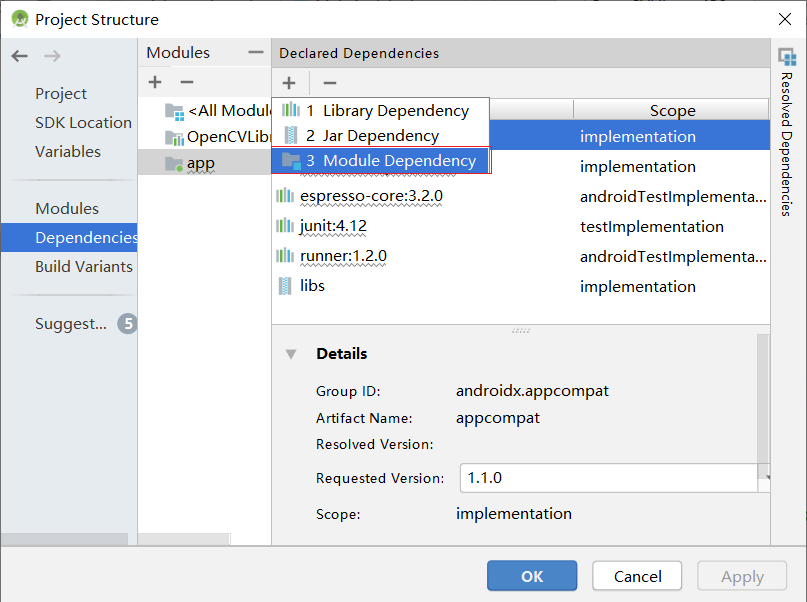Click the Cancel button

tap(636, 575)
